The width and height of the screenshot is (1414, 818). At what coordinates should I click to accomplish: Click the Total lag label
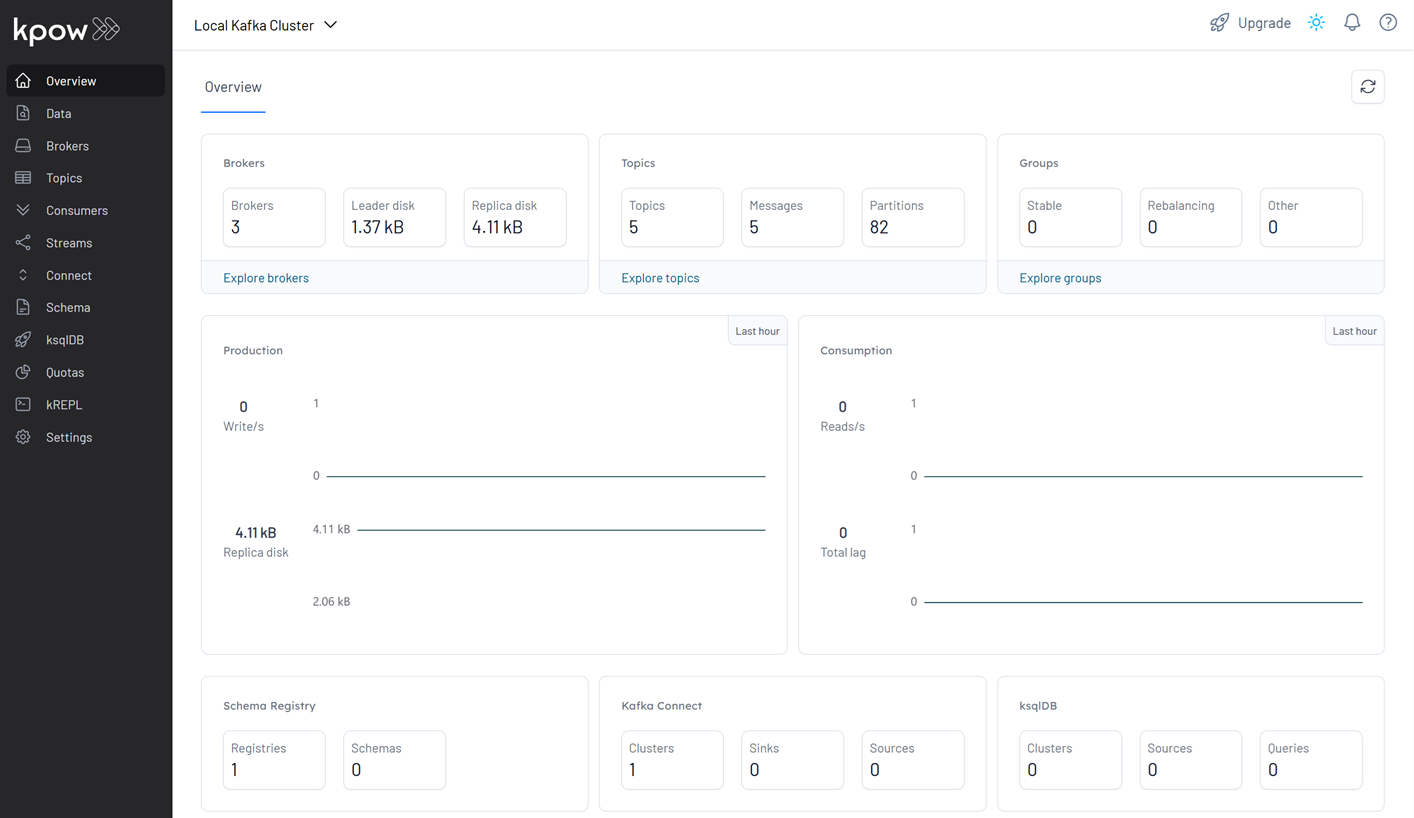(x=843, y=552)
